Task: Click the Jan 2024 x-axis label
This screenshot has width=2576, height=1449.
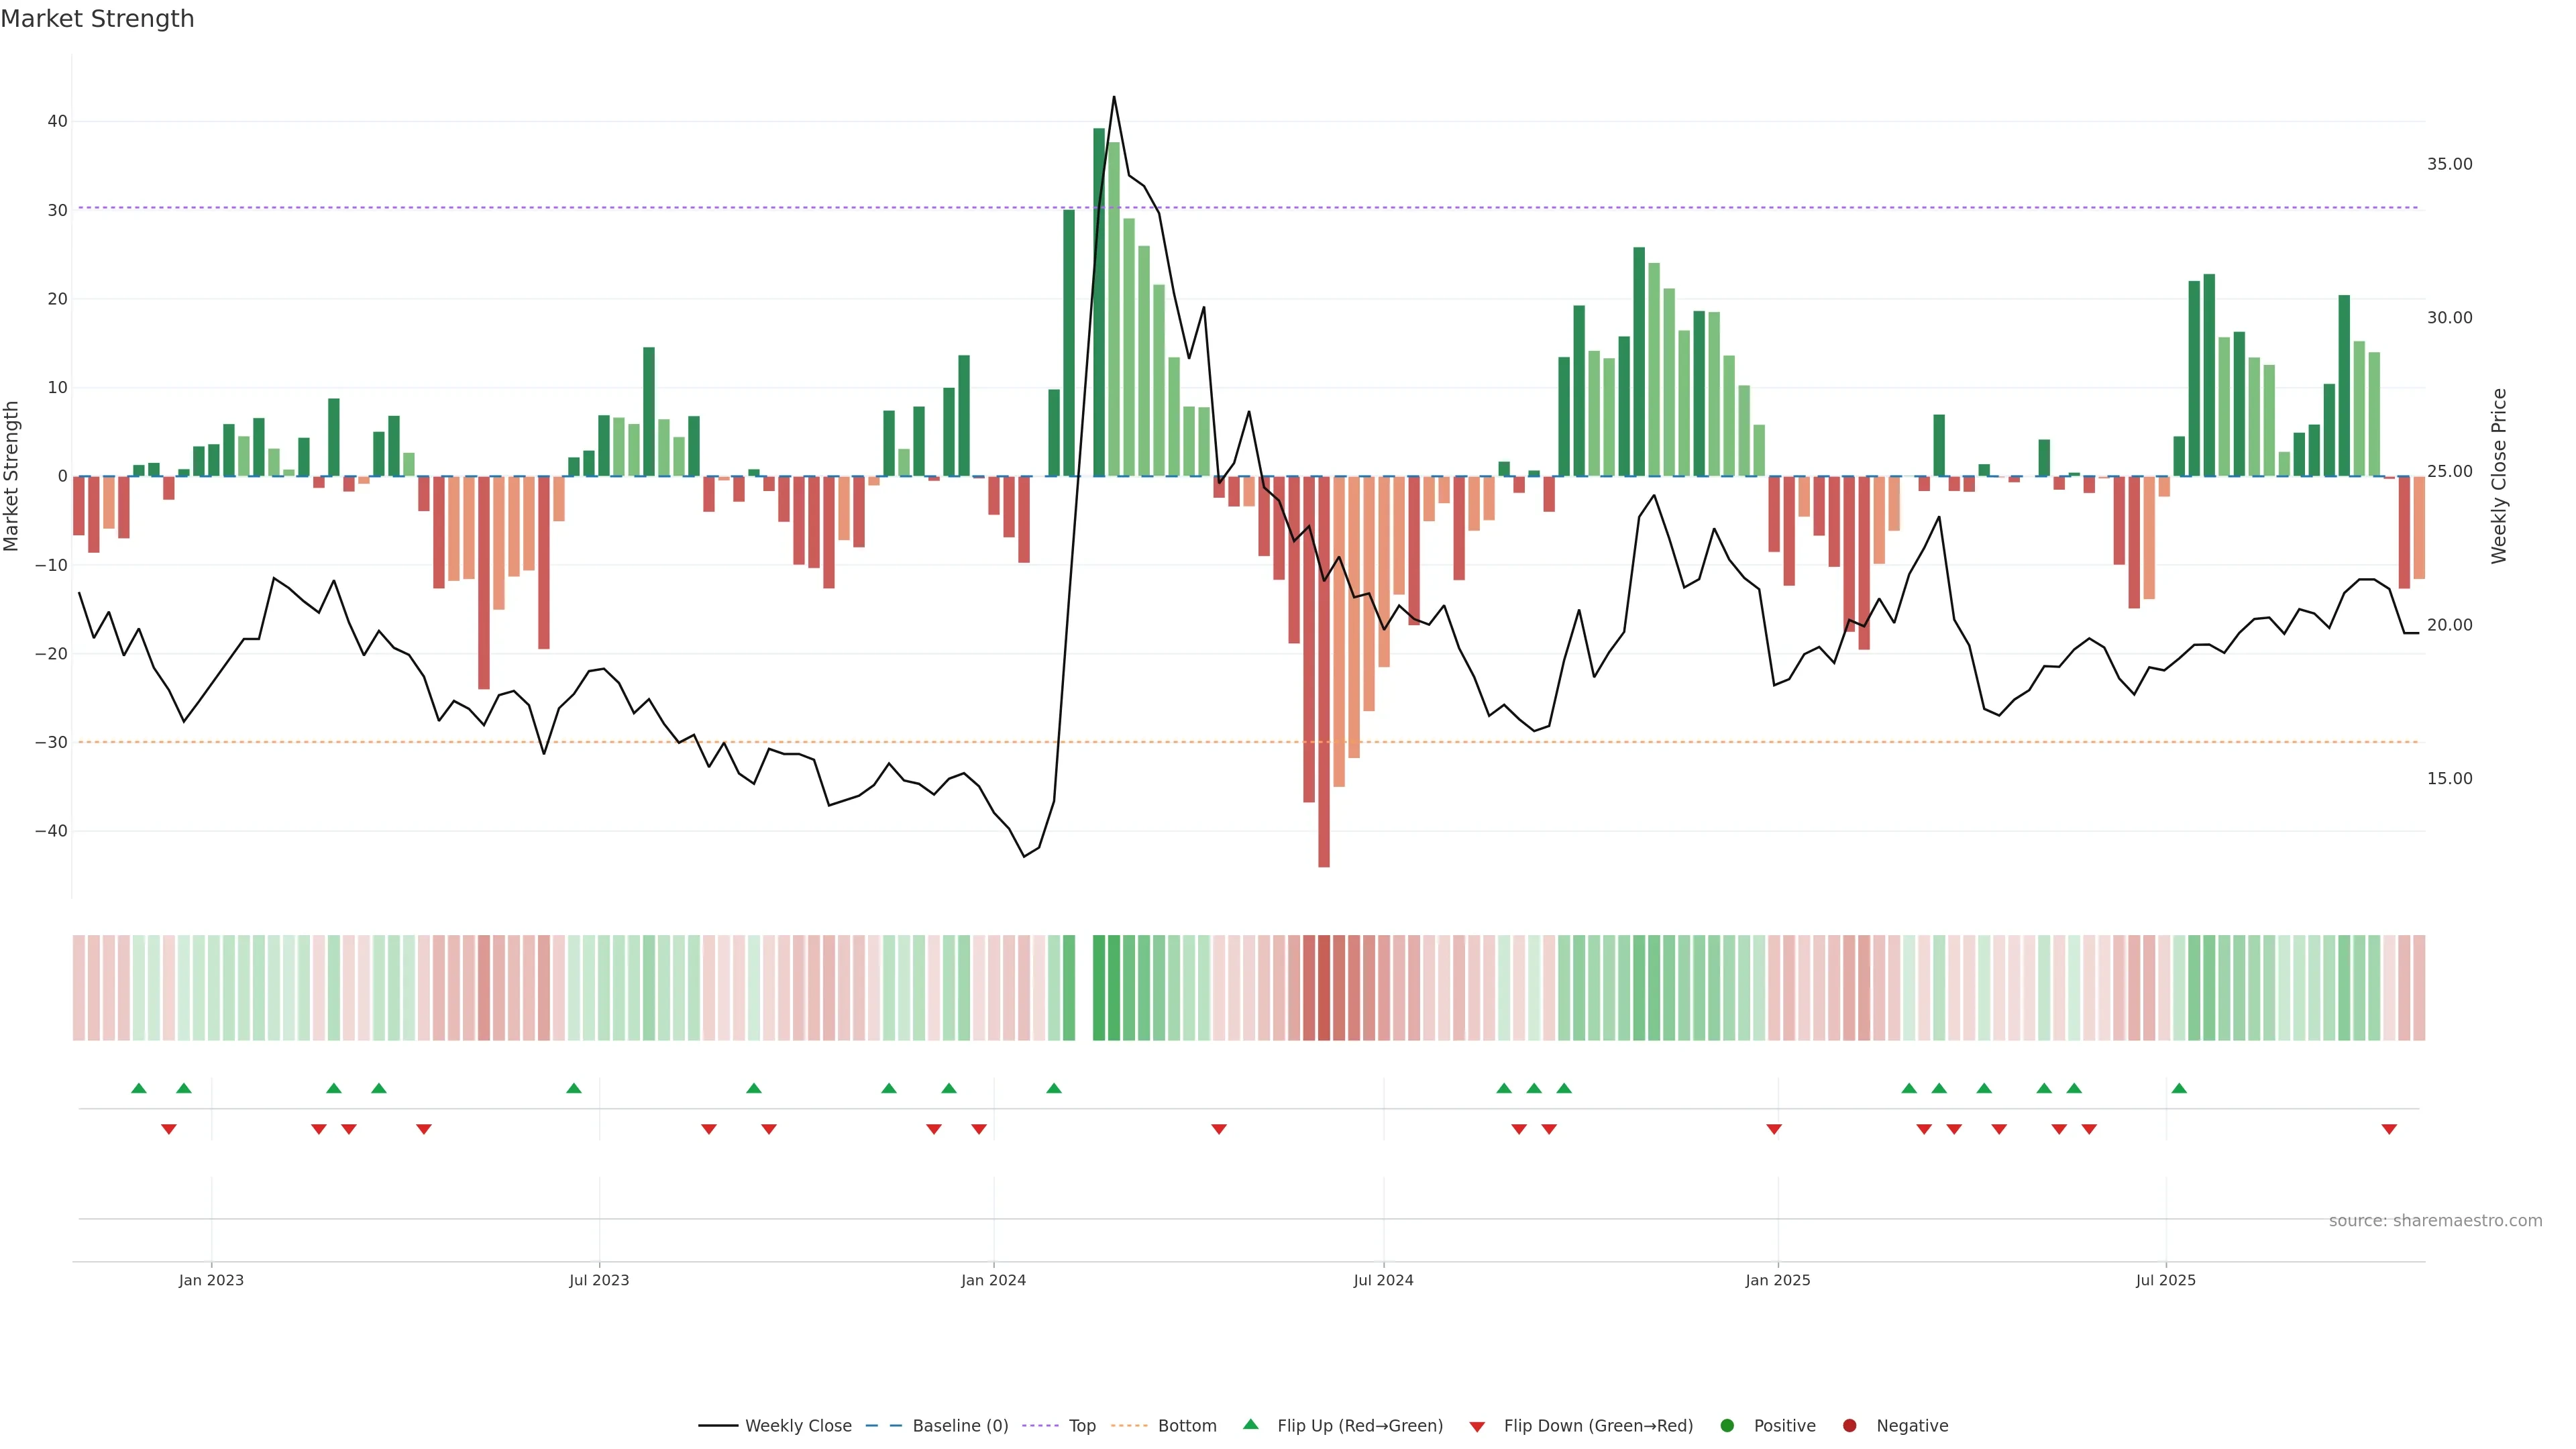Action: coord(993,1280)
